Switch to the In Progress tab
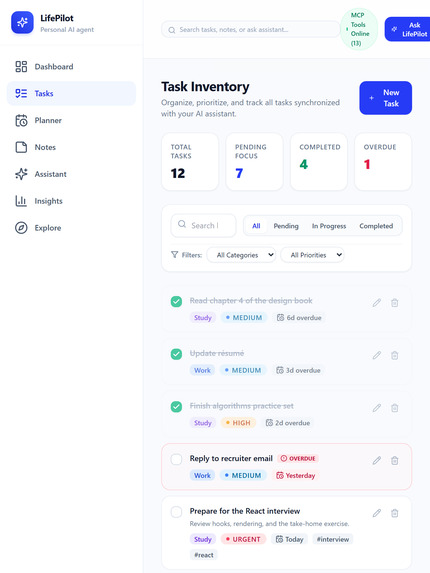Viewport: 430px width, 573px height. coord(329,226)
